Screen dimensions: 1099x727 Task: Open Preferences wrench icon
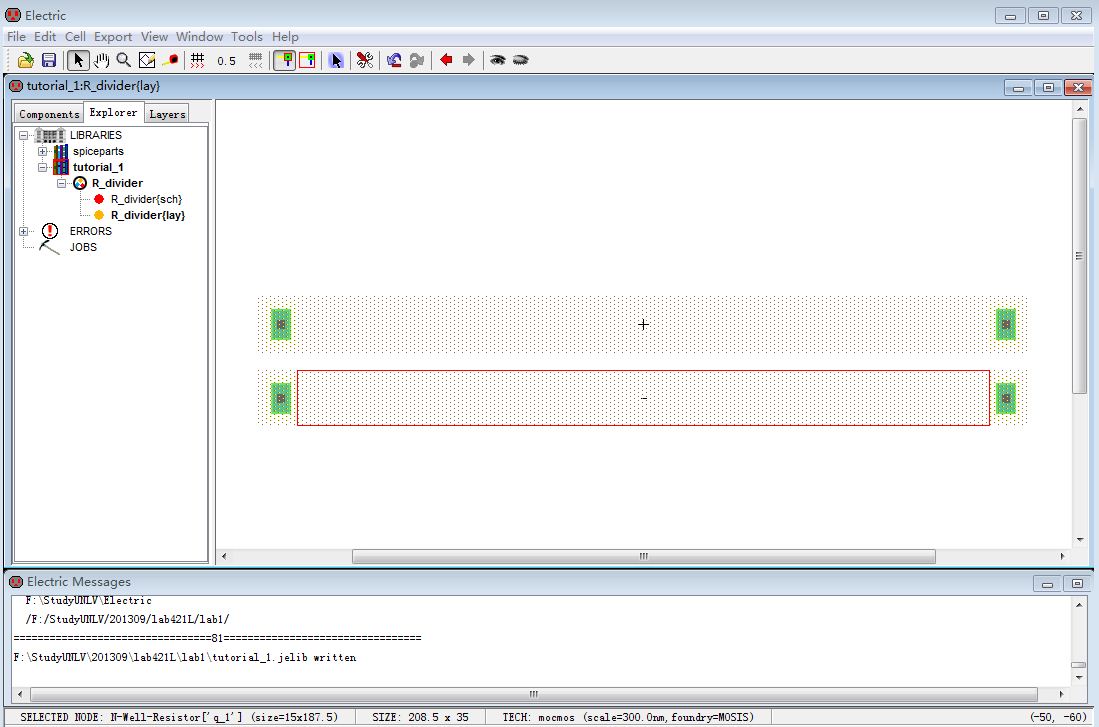[365, 60]
